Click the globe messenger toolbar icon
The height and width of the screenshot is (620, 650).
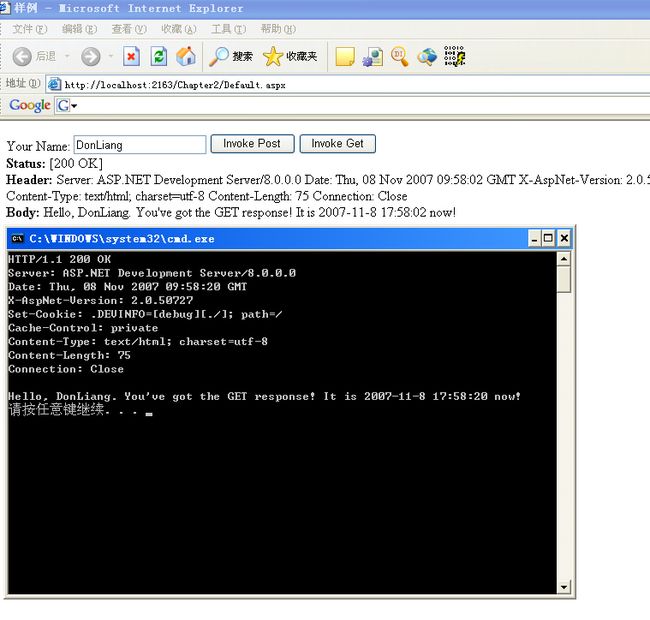pos(427,56)
